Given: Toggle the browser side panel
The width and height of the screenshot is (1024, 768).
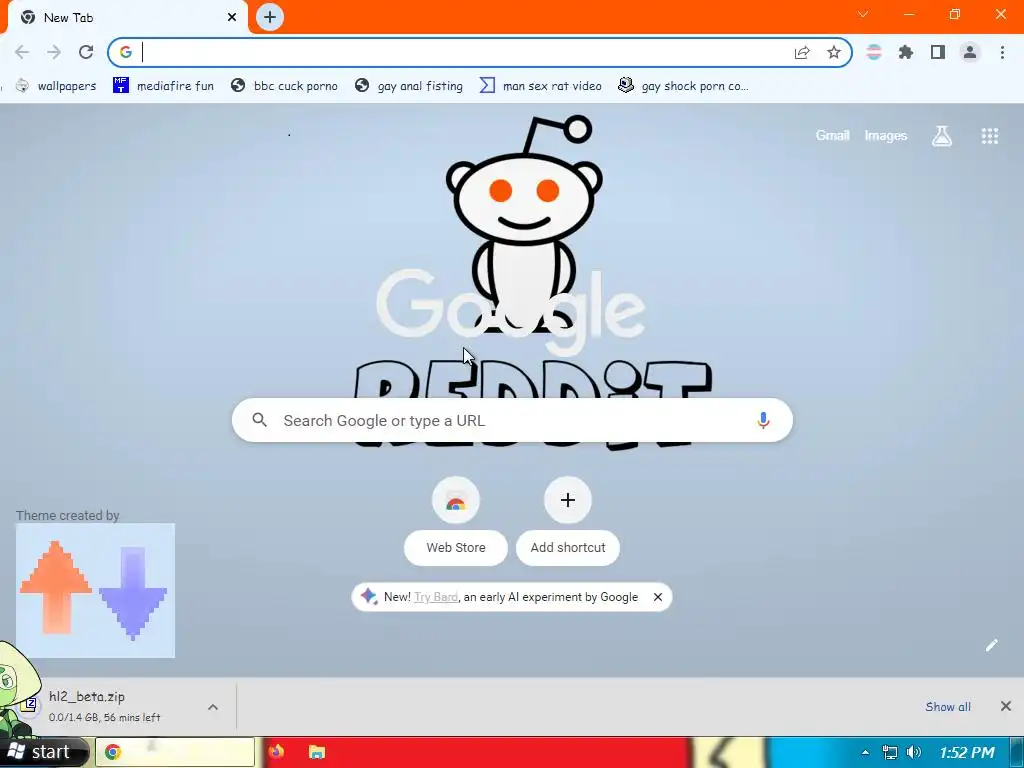Looking at the screenshot, I should click(938, 52).
